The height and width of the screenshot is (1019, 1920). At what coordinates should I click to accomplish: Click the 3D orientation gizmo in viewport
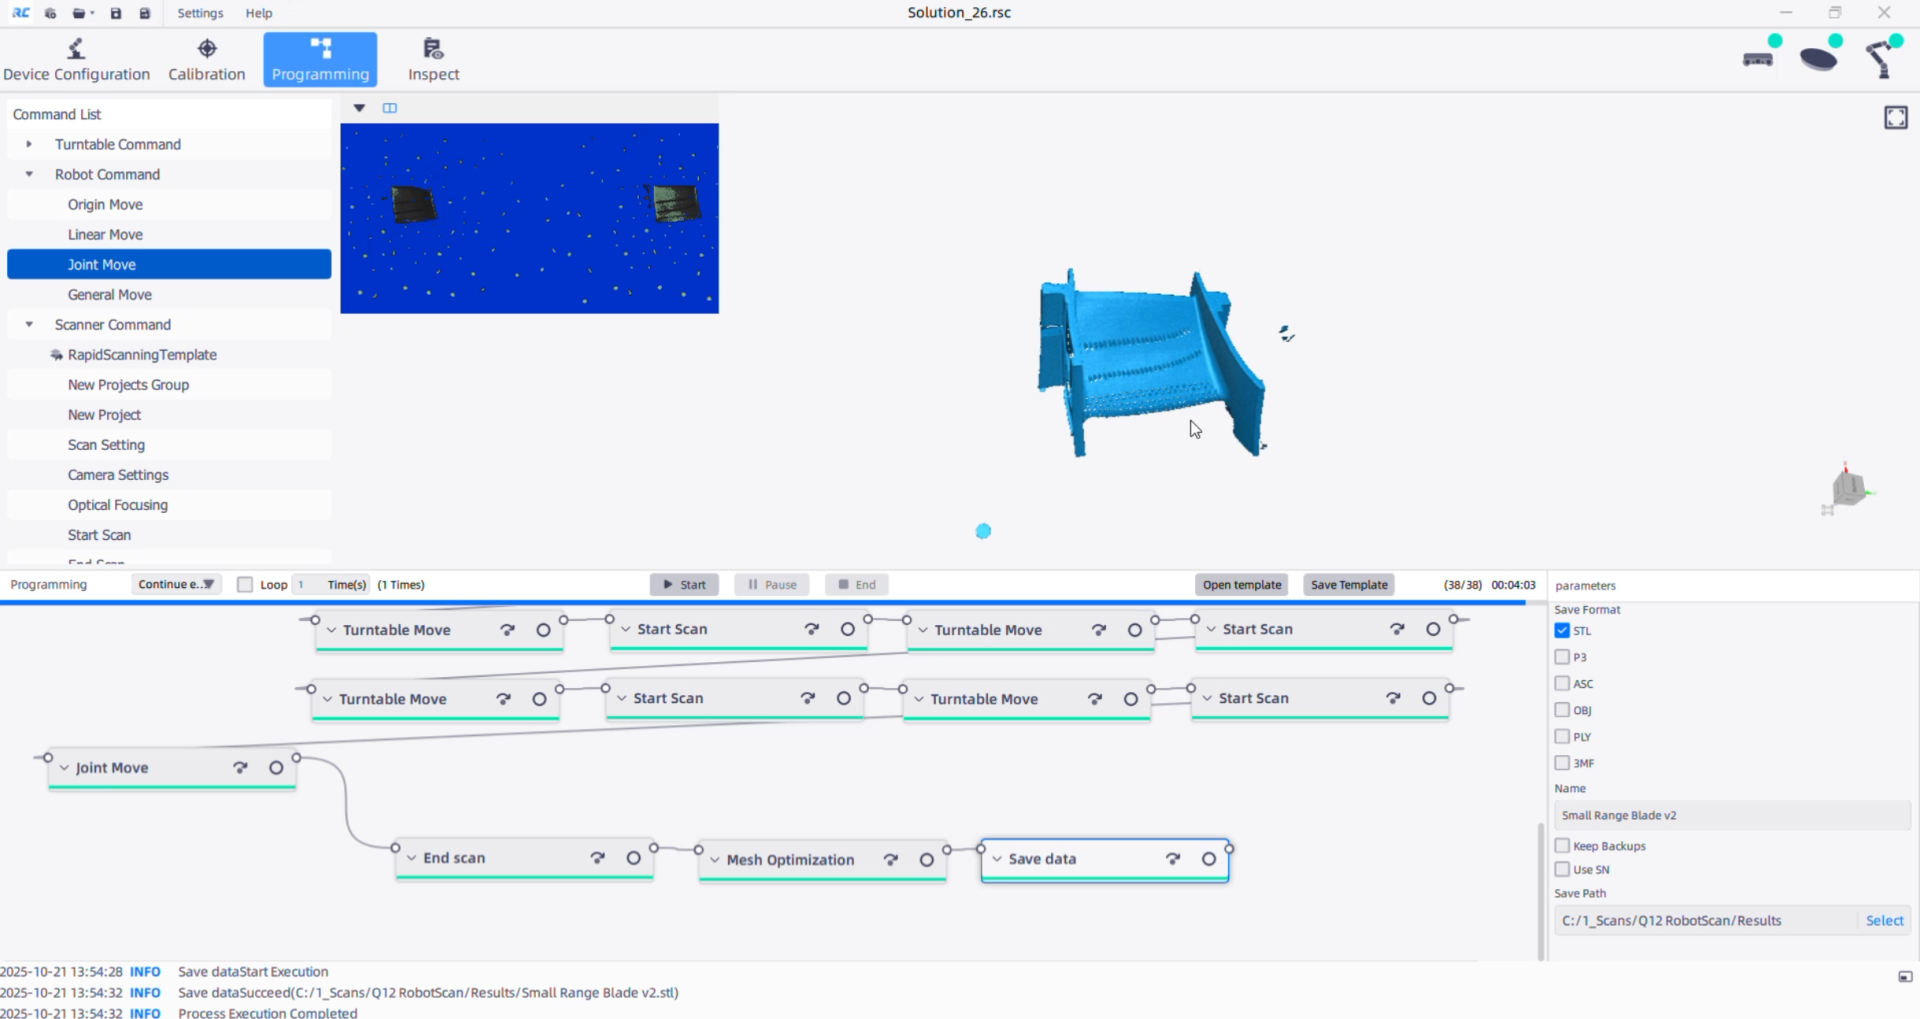click(x=1848, y=489)
